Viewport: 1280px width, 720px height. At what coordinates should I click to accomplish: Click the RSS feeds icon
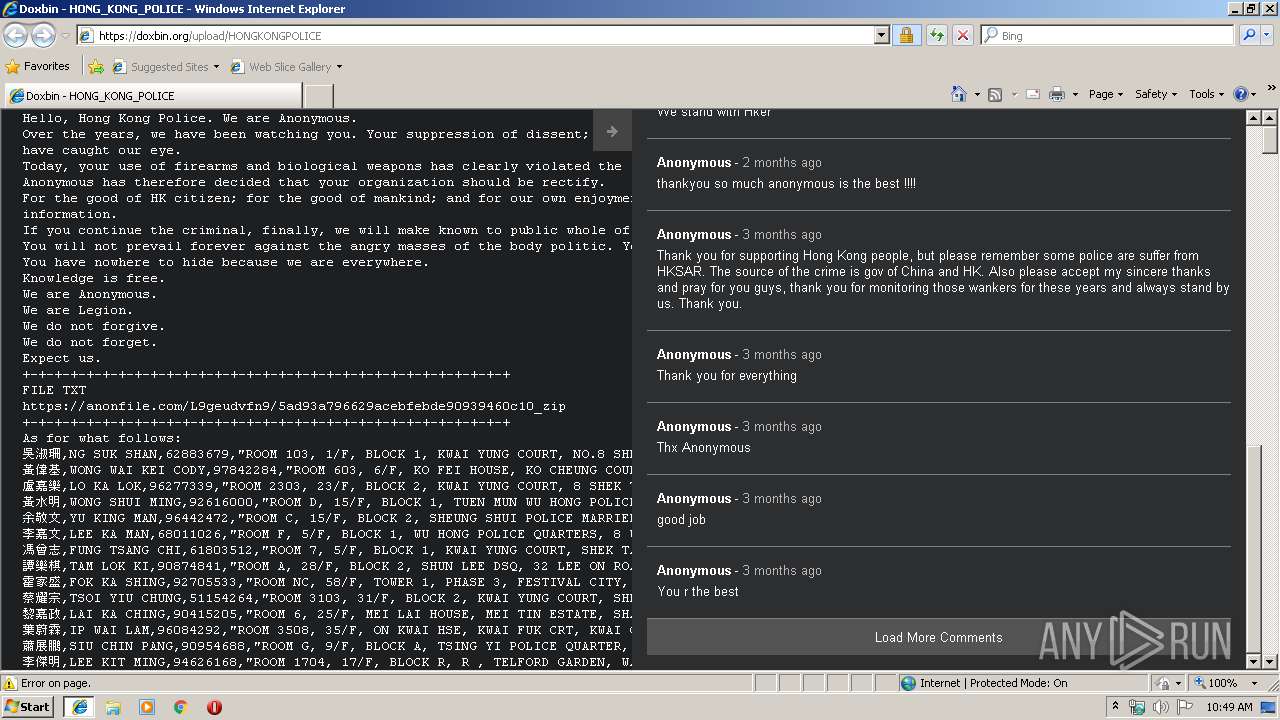point(995,94)
